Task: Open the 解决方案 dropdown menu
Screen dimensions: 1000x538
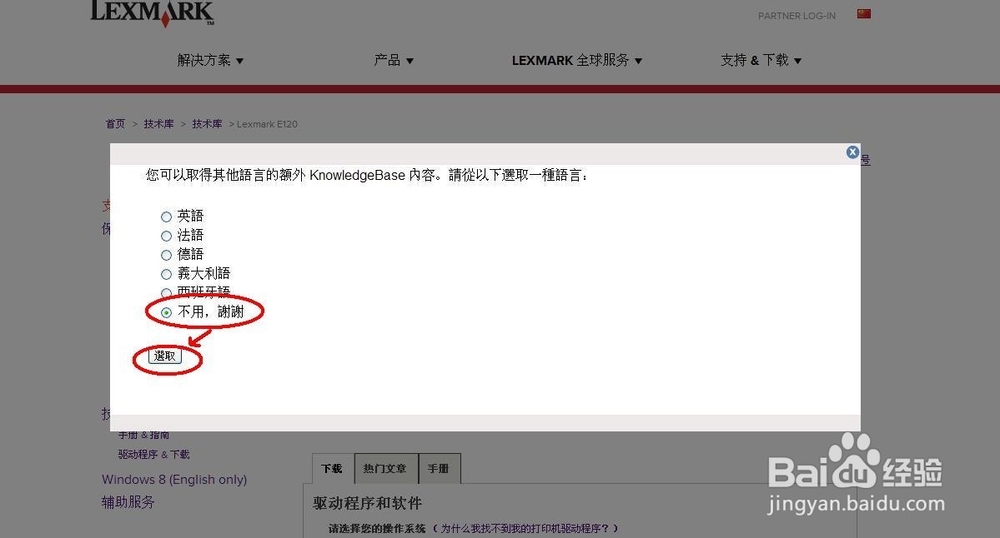Action: (210, 61)
